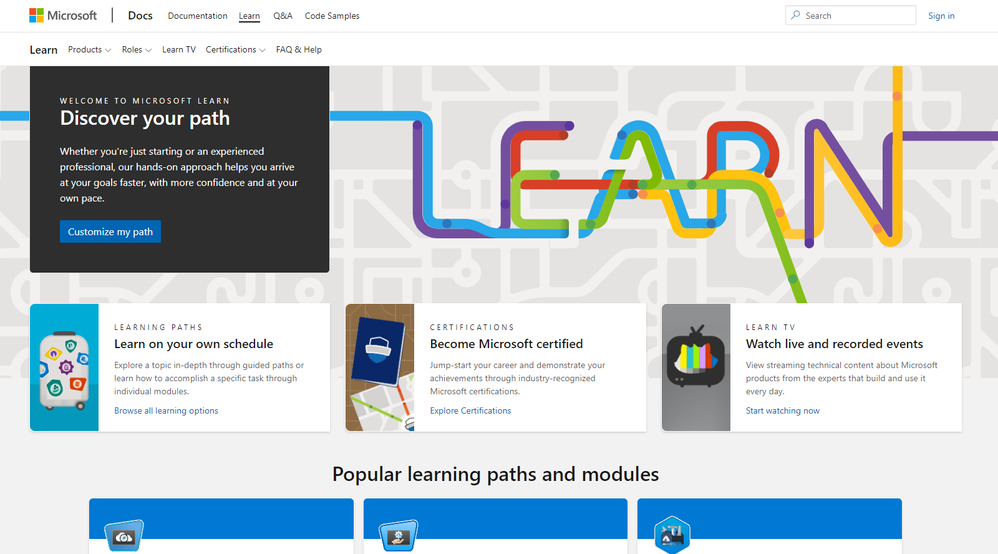Click the Customize my path button
Viewport: 998px width, 554px height.
(x=110, y=232)
